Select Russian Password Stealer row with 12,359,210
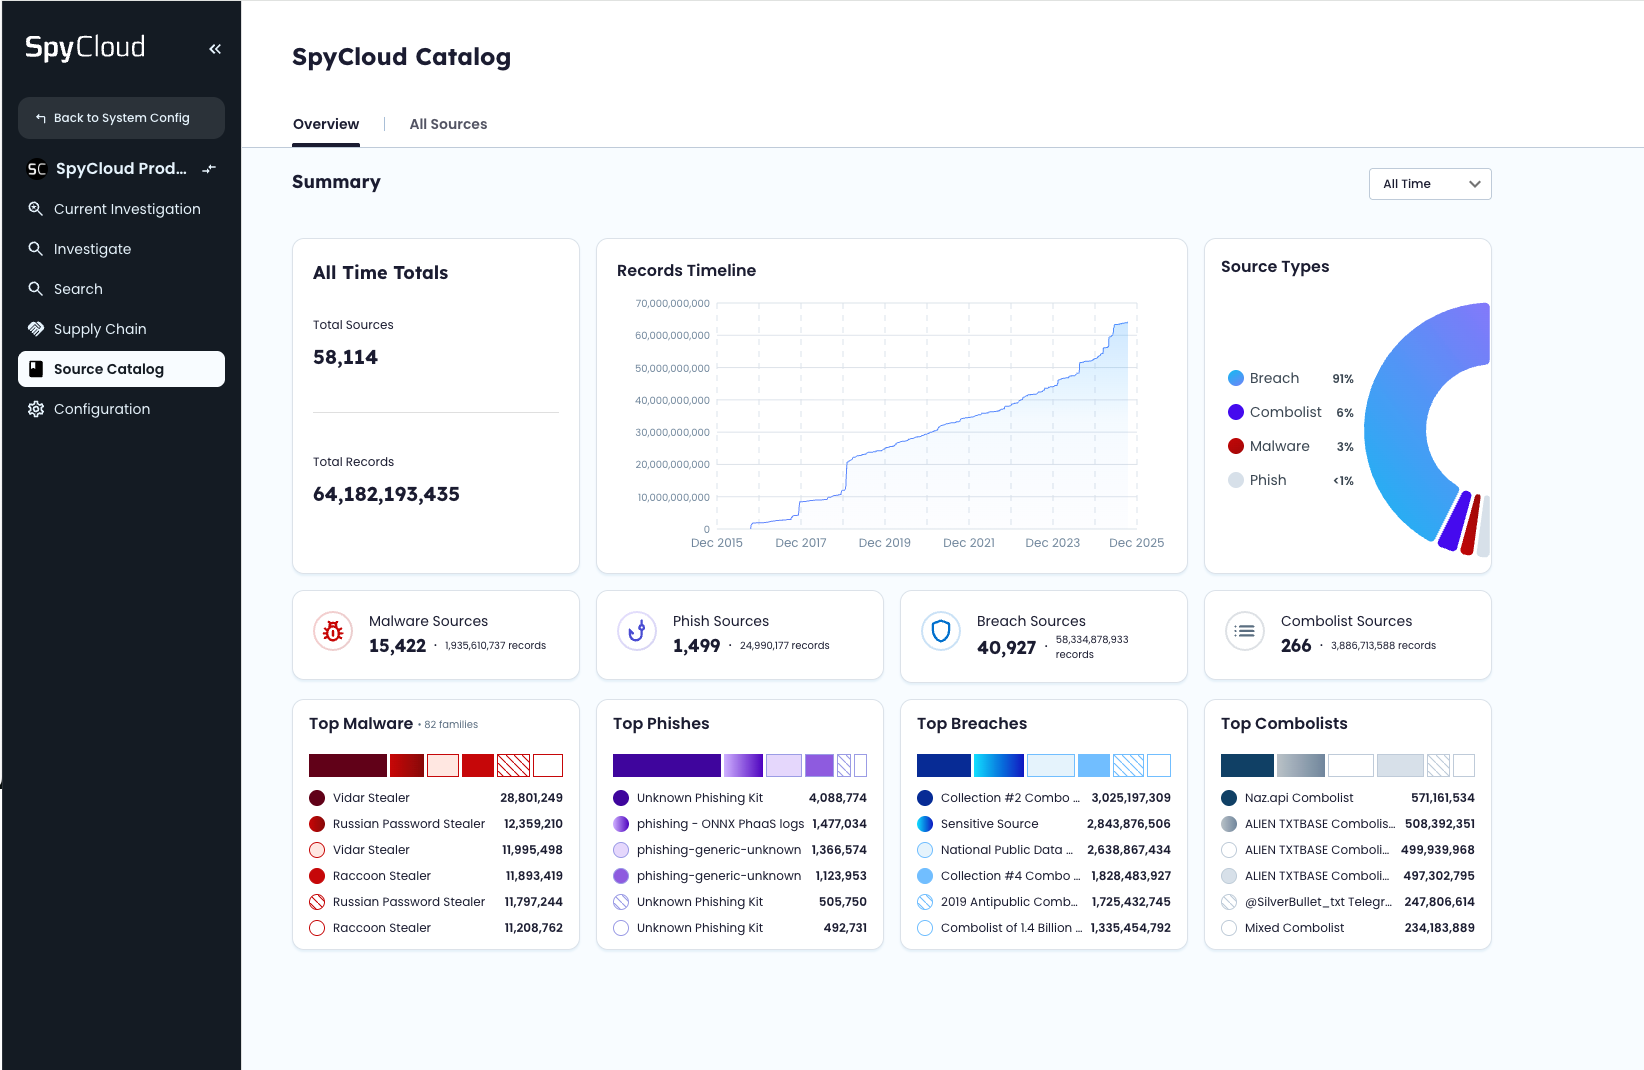 point(436,824)
